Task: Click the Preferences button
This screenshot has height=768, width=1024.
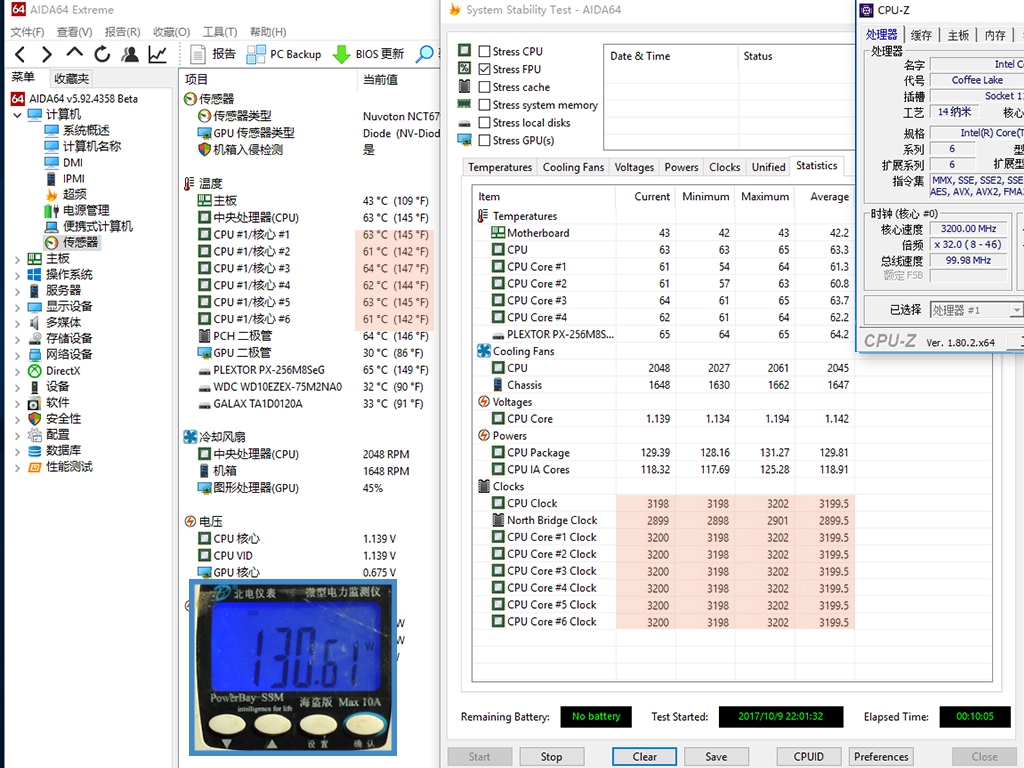Action: pos(881,756)
